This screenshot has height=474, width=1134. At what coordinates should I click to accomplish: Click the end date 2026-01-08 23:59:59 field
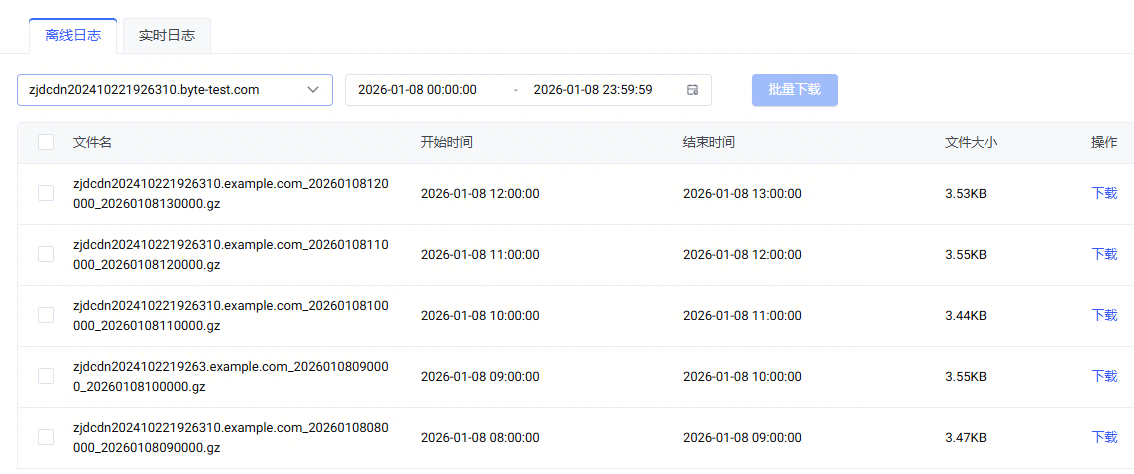point(593,90)
